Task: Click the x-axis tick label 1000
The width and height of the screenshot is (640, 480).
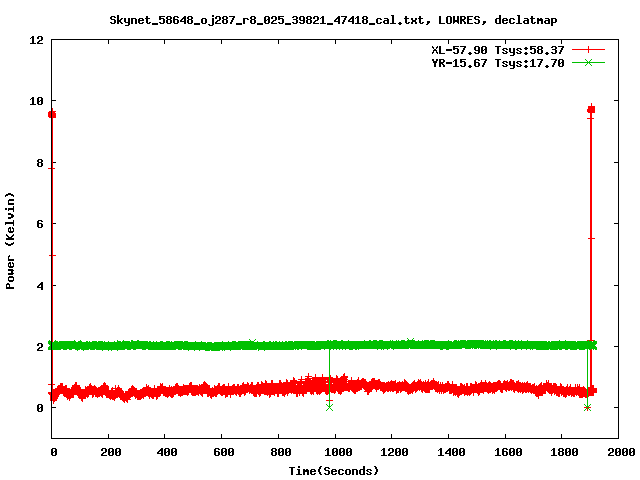Action: [338, 452]
